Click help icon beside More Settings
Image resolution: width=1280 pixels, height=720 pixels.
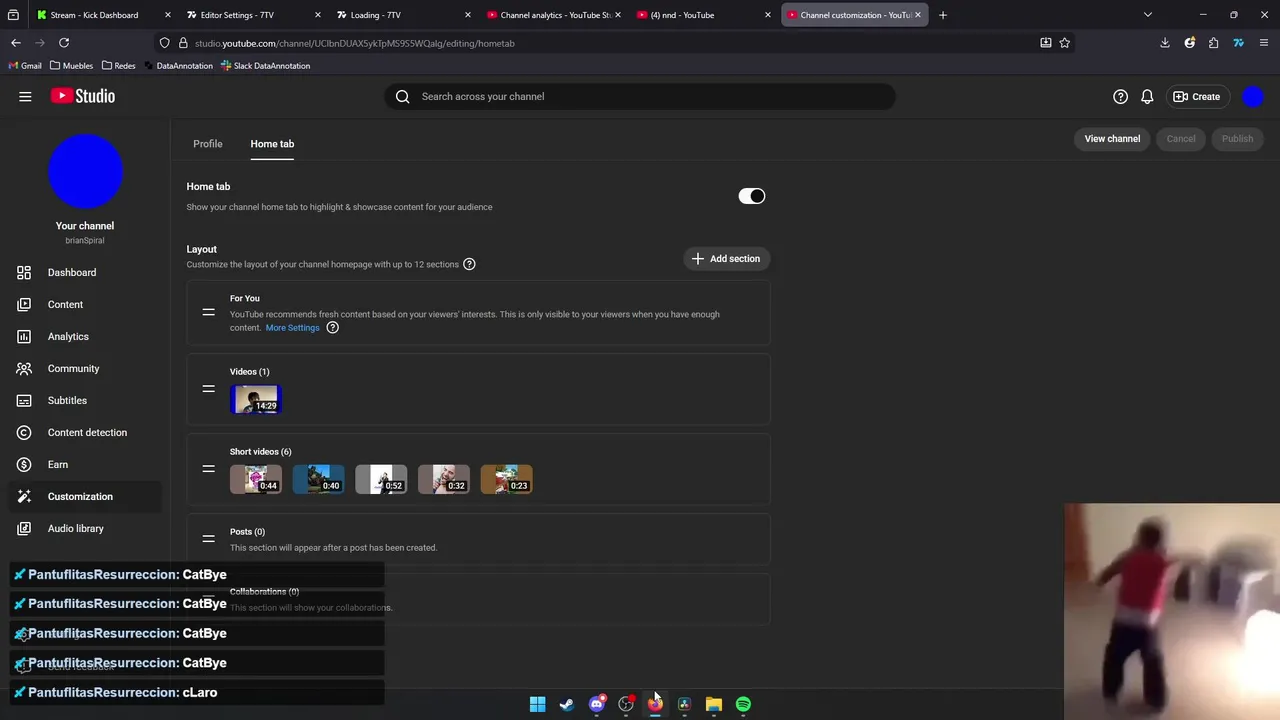point(333,328)
